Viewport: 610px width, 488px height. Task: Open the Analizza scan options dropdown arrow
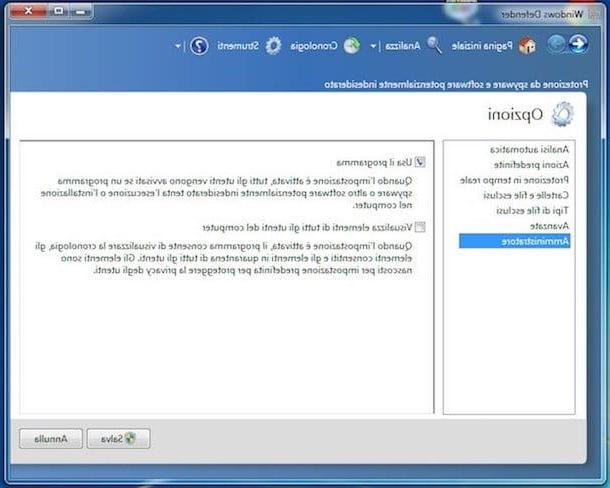(x=373, y=46)
